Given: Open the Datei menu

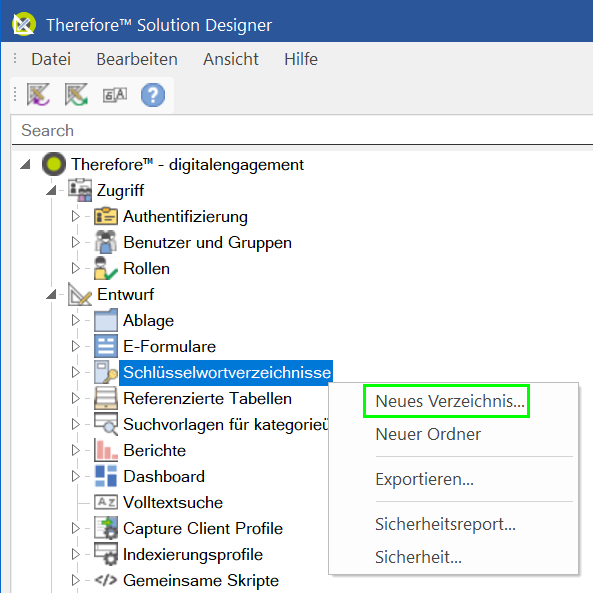Looking at the screenshot, I should pyautogui.click(x=51, y=59).
